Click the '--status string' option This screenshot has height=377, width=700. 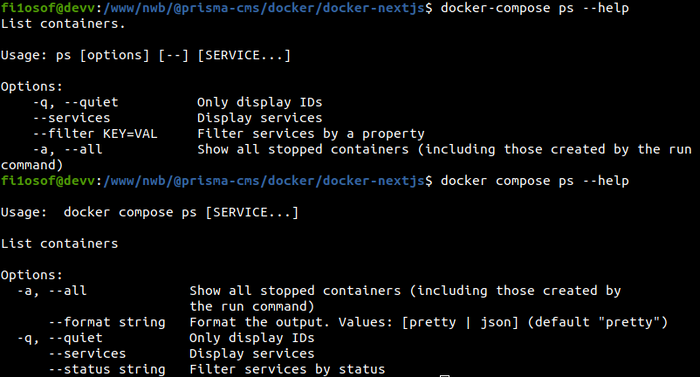click(107, 369)
